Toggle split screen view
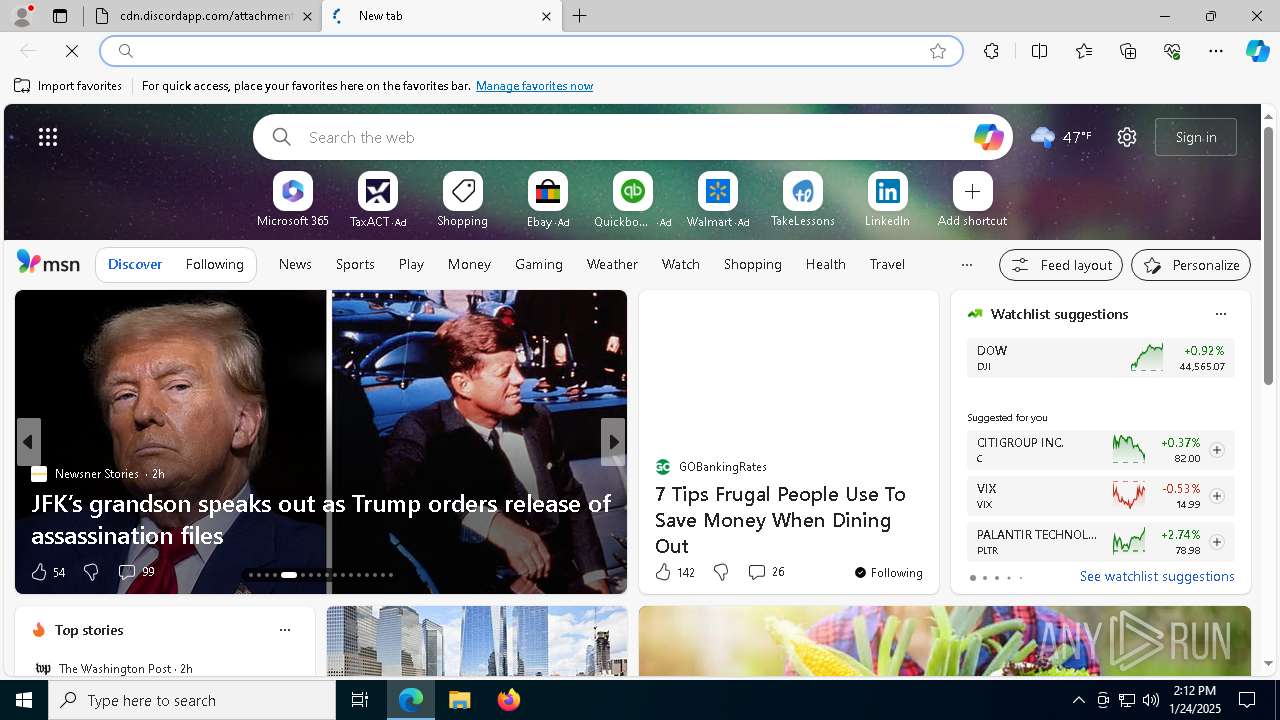This screenshot has height=720, width=1280. tap(1039, 51)
